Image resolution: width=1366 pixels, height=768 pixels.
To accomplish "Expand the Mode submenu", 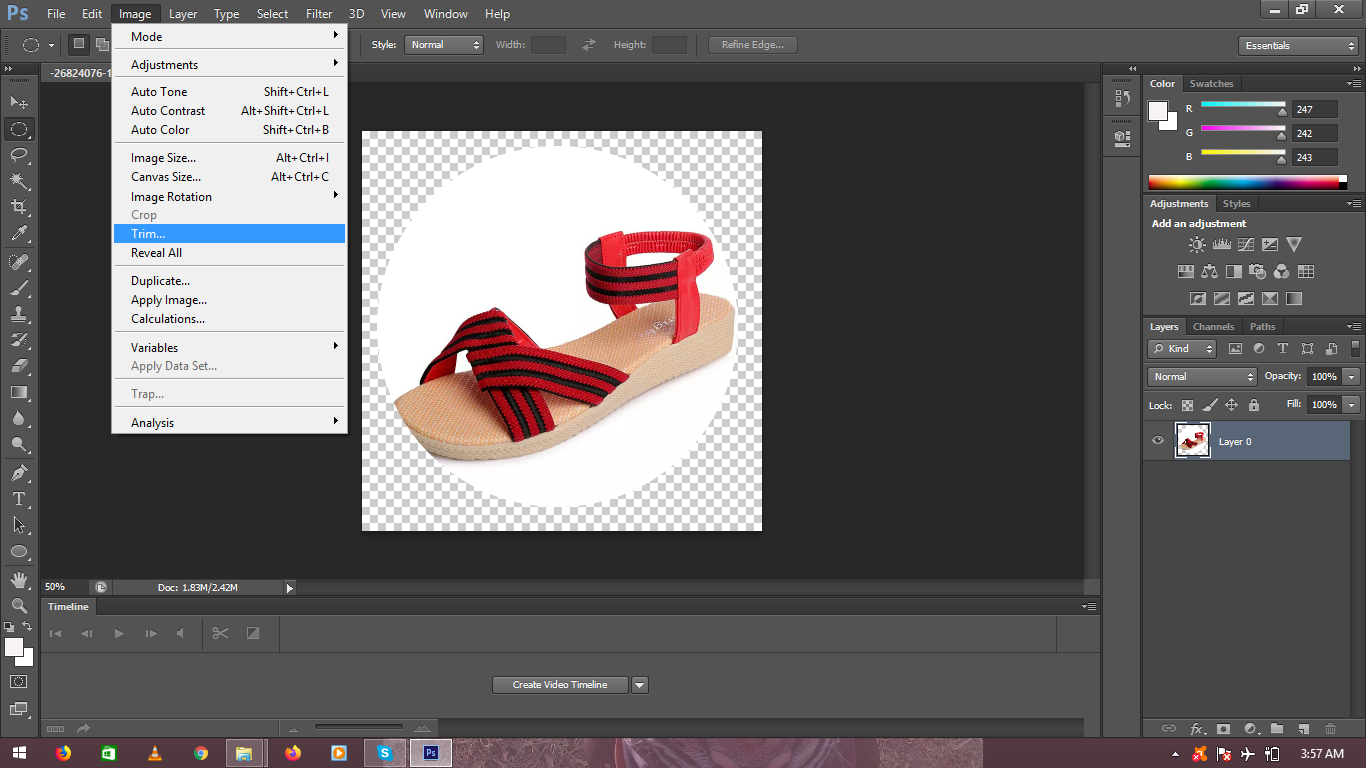I will click(229, 36).
